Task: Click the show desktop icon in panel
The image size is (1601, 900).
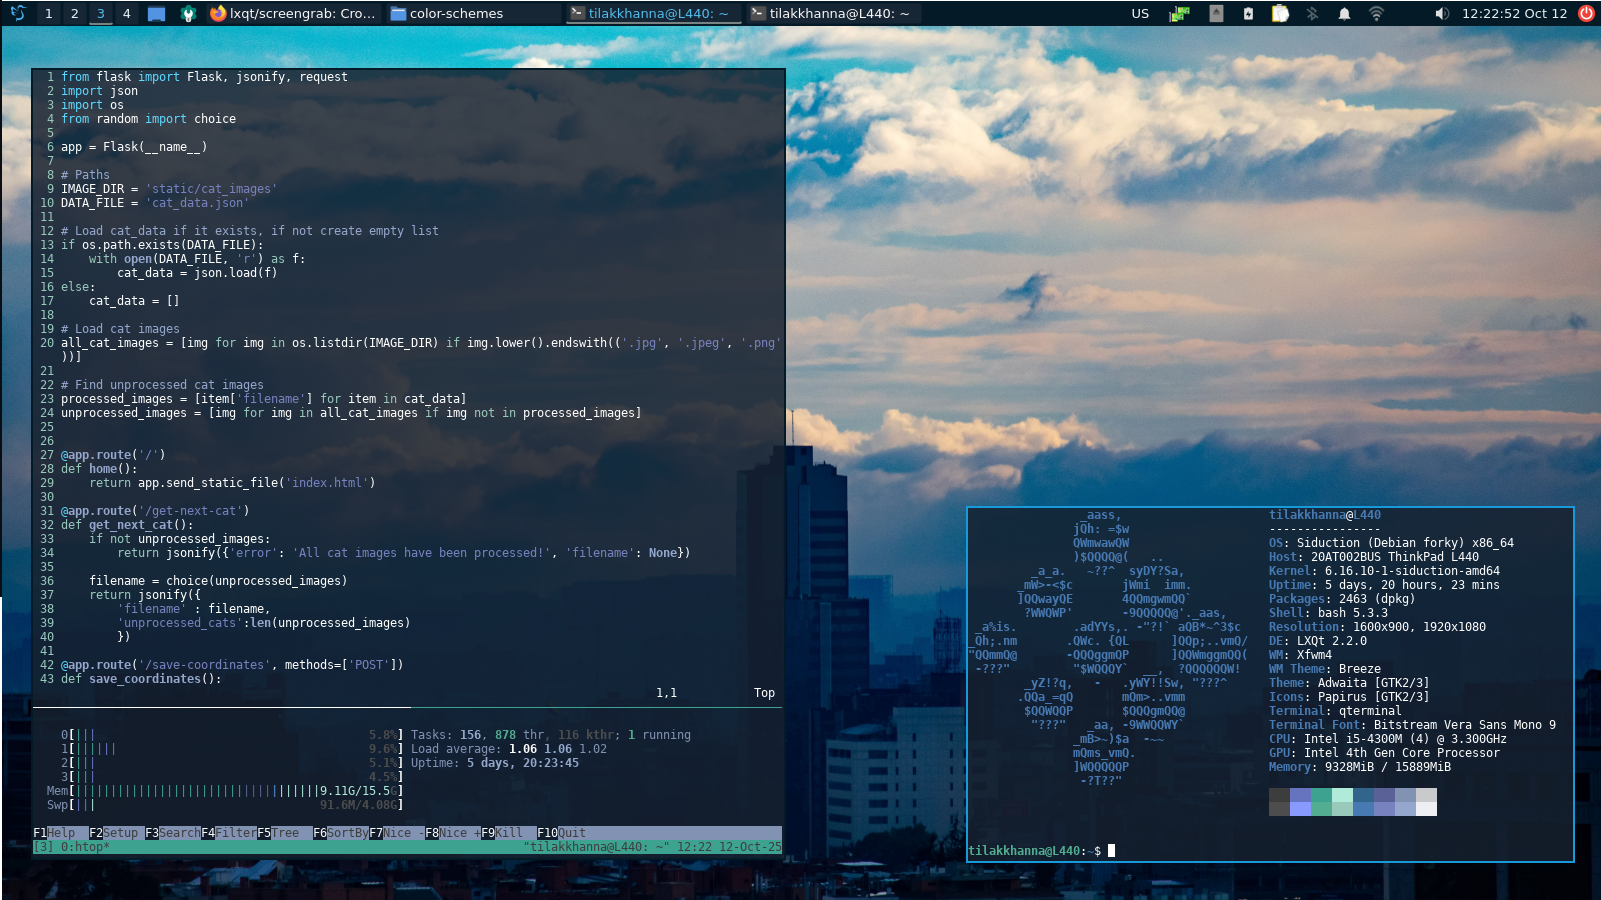Action: tap(156, 13)
